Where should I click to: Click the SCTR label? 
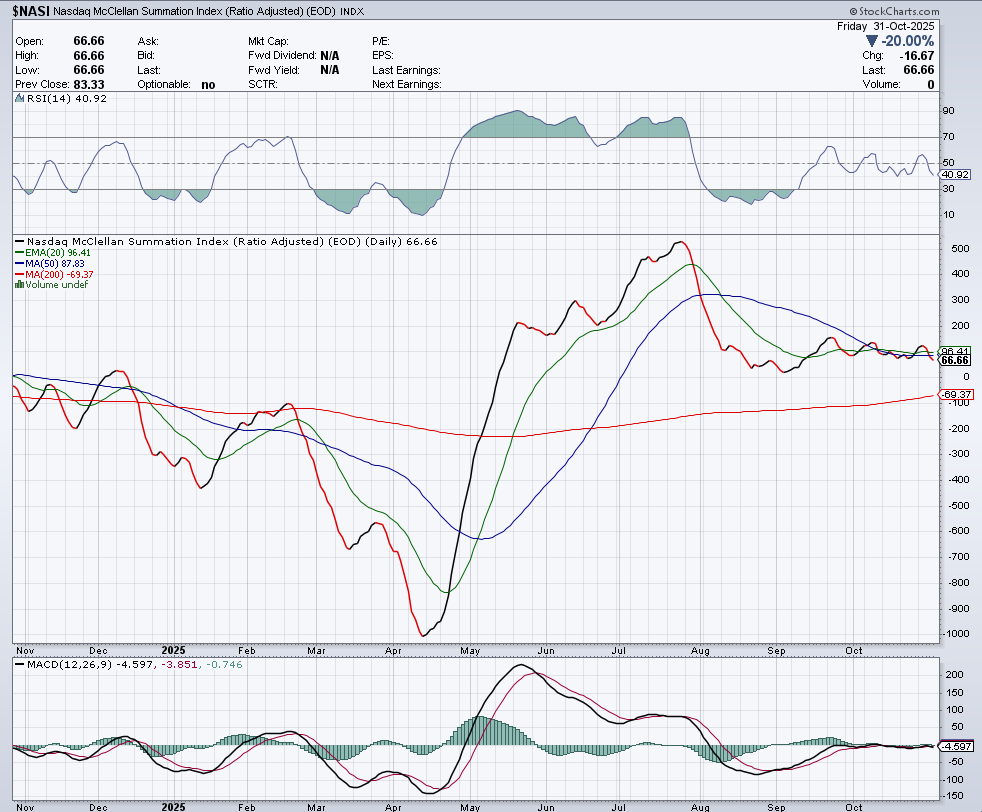[263, 85]
